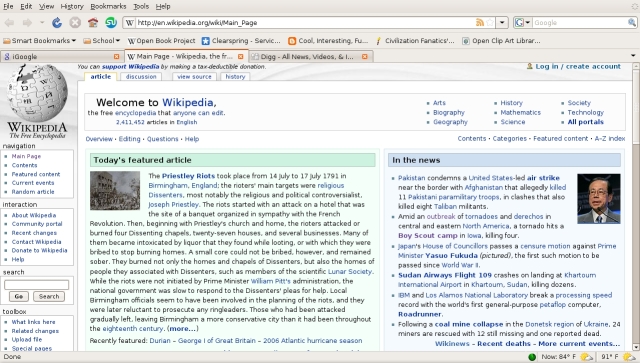Click the Wikipedia globe logo
The image size is (640, 363).
coord(37,93)
